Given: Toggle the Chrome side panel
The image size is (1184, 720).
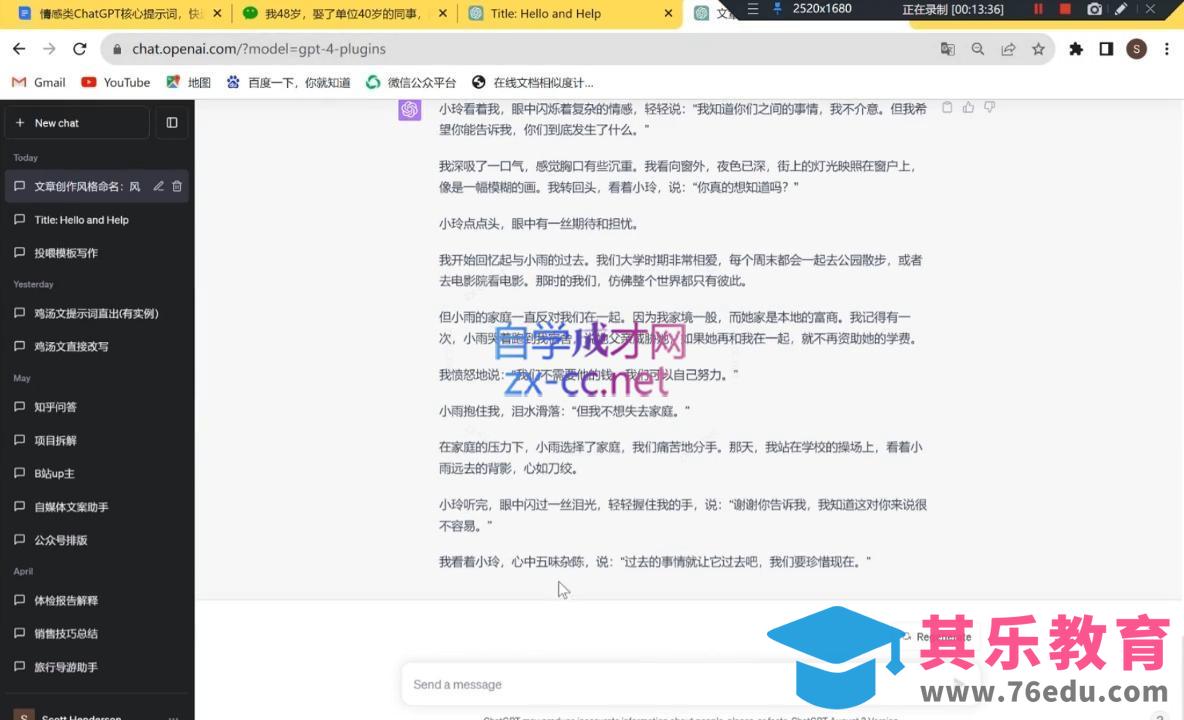Looking at the screenshot, I should 1106,49.
